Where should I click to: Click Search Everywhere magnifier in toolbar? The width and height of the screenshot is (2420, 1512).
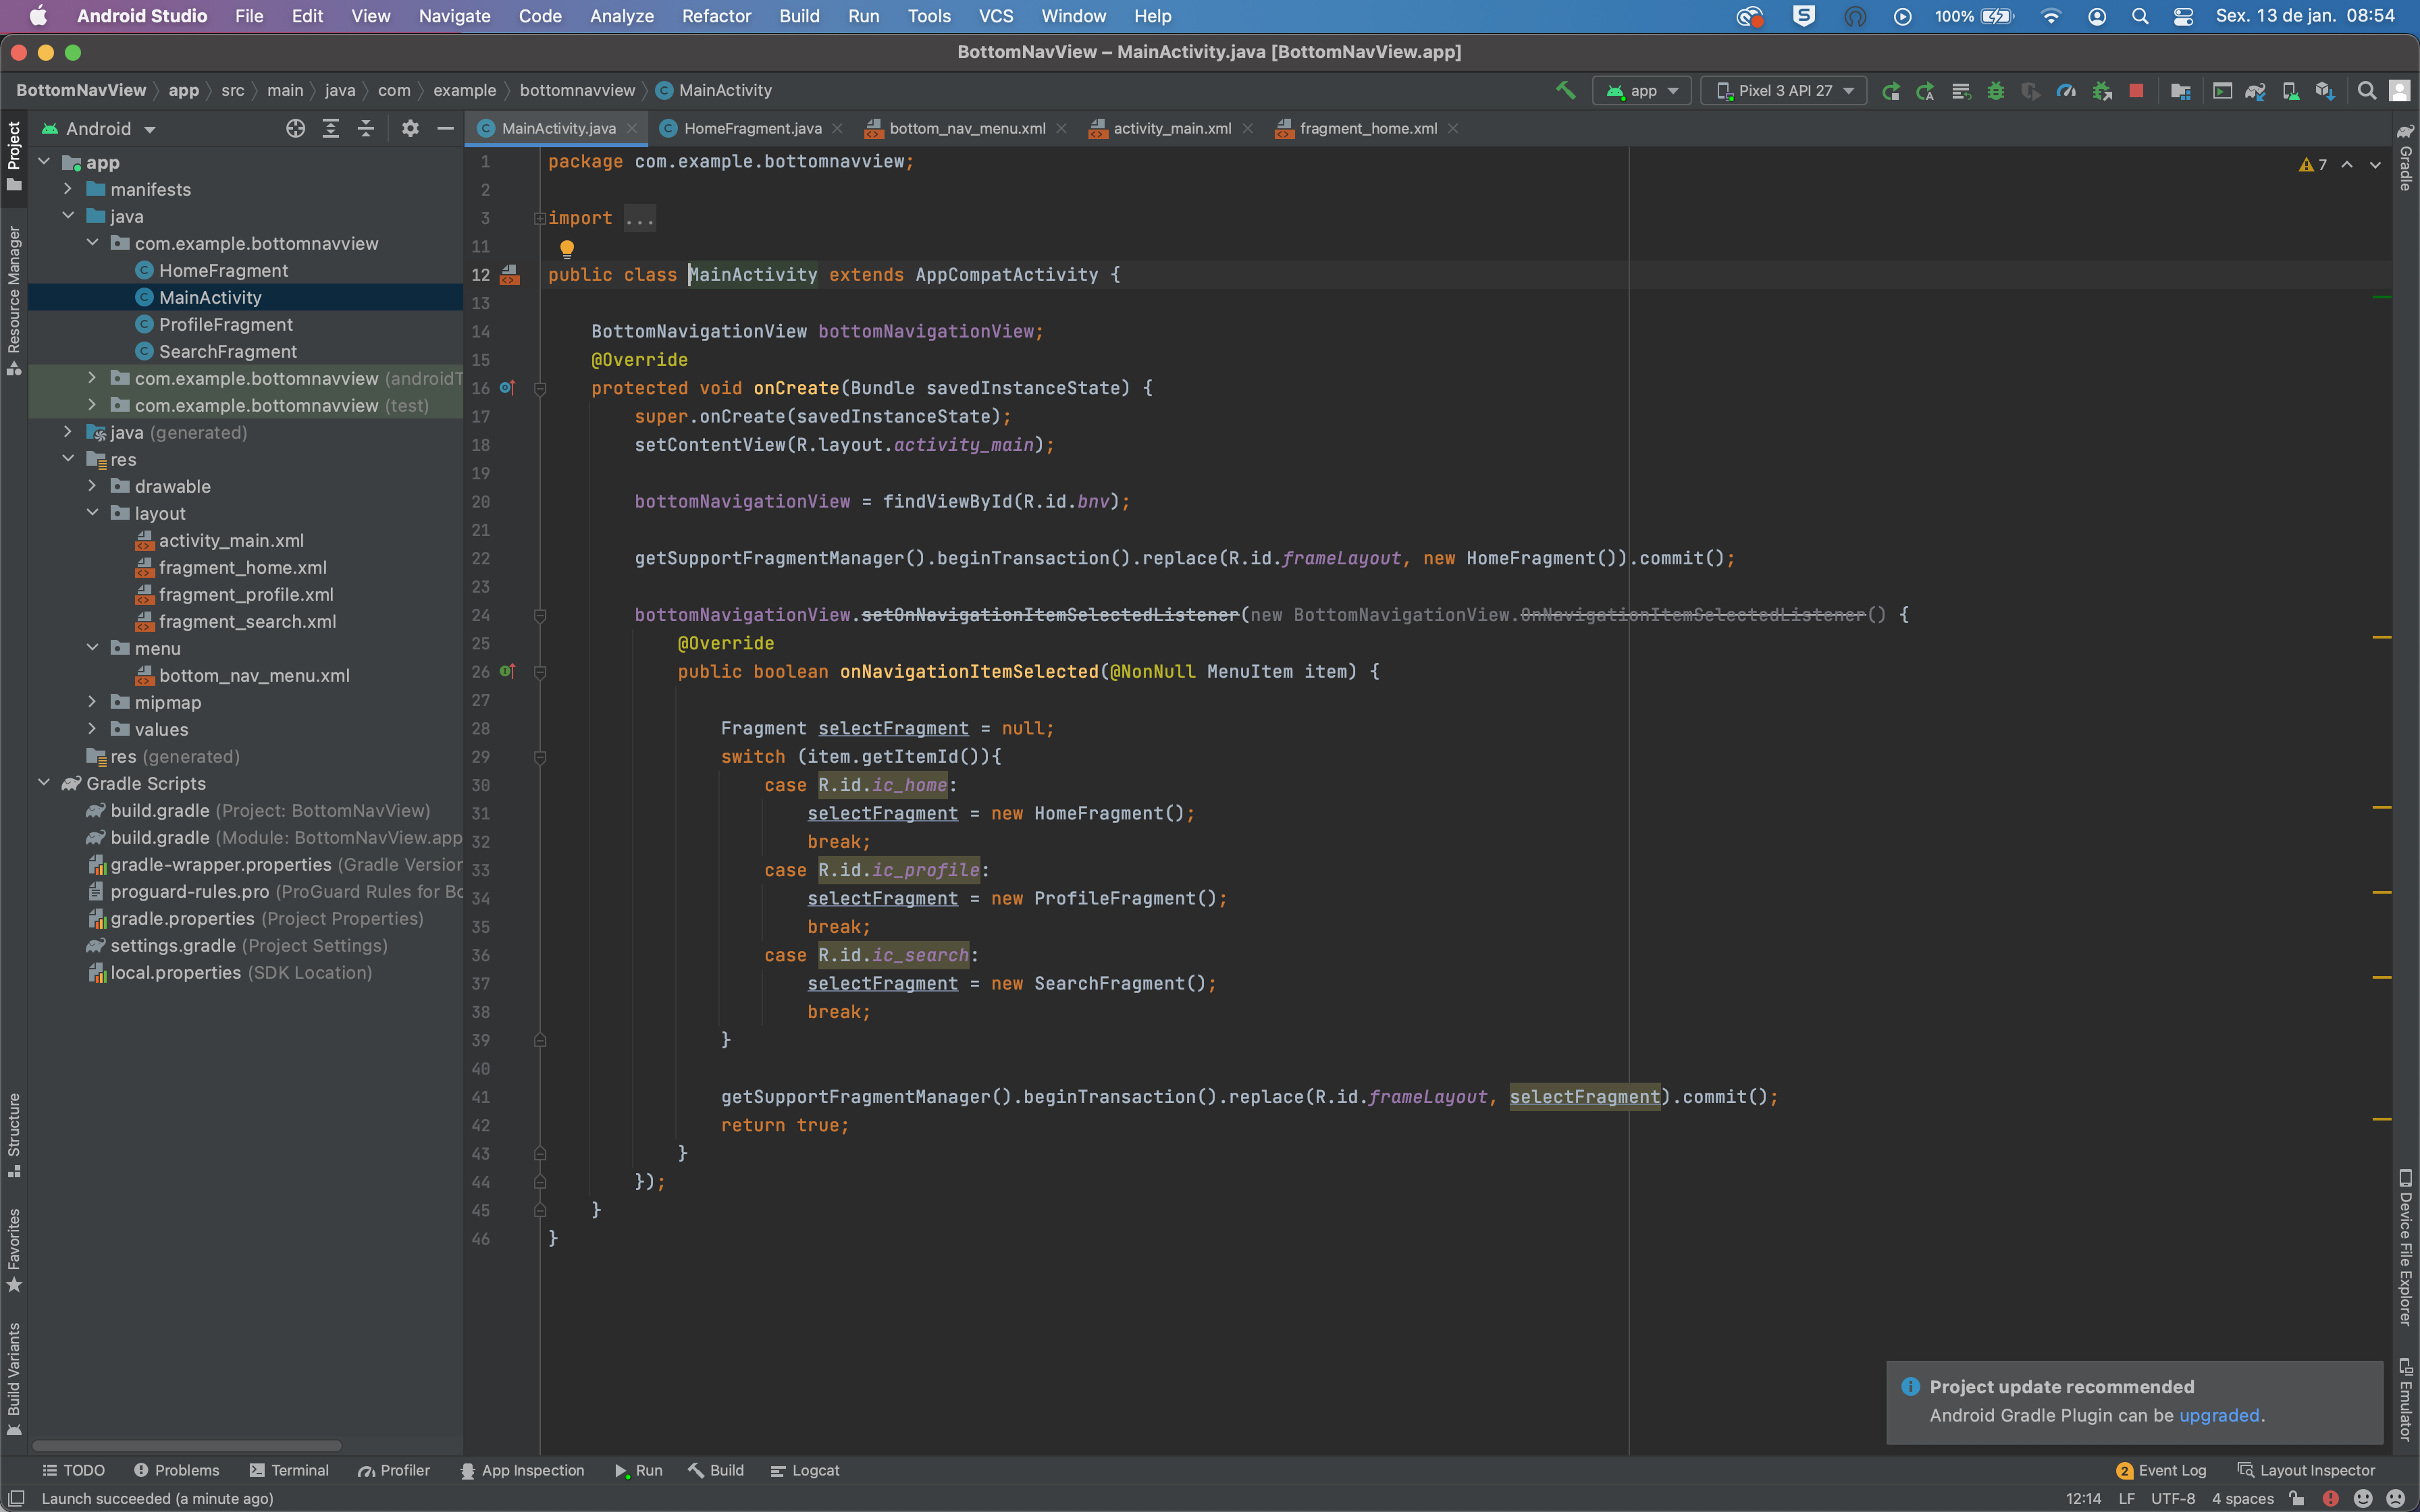click(x=2366, y=91)
